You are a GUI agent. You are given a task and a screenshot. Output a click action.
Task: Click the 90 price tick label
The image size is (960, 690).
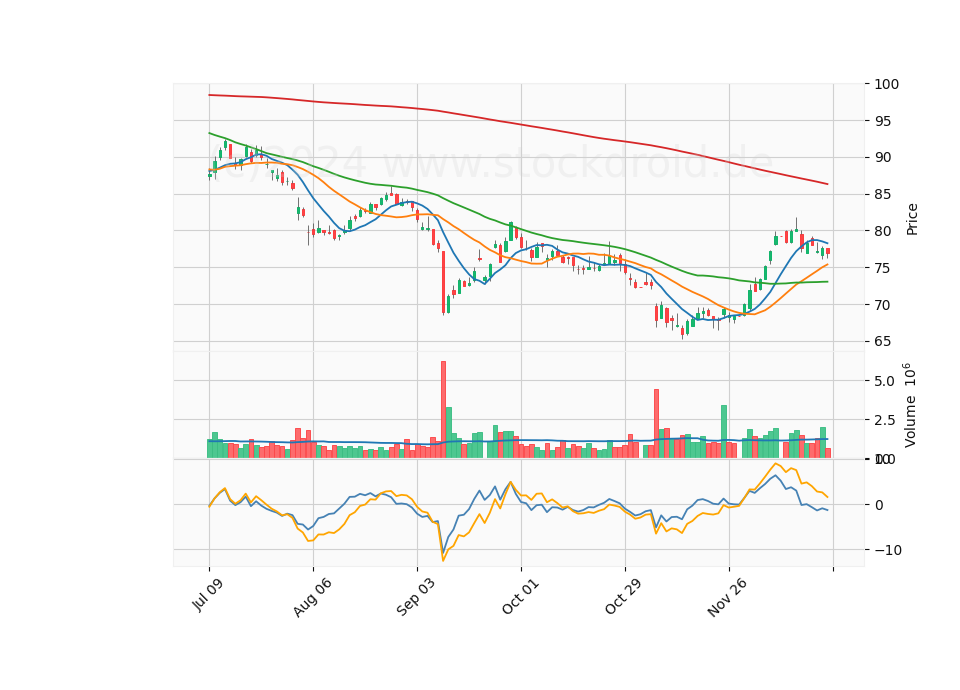point(883,157)
